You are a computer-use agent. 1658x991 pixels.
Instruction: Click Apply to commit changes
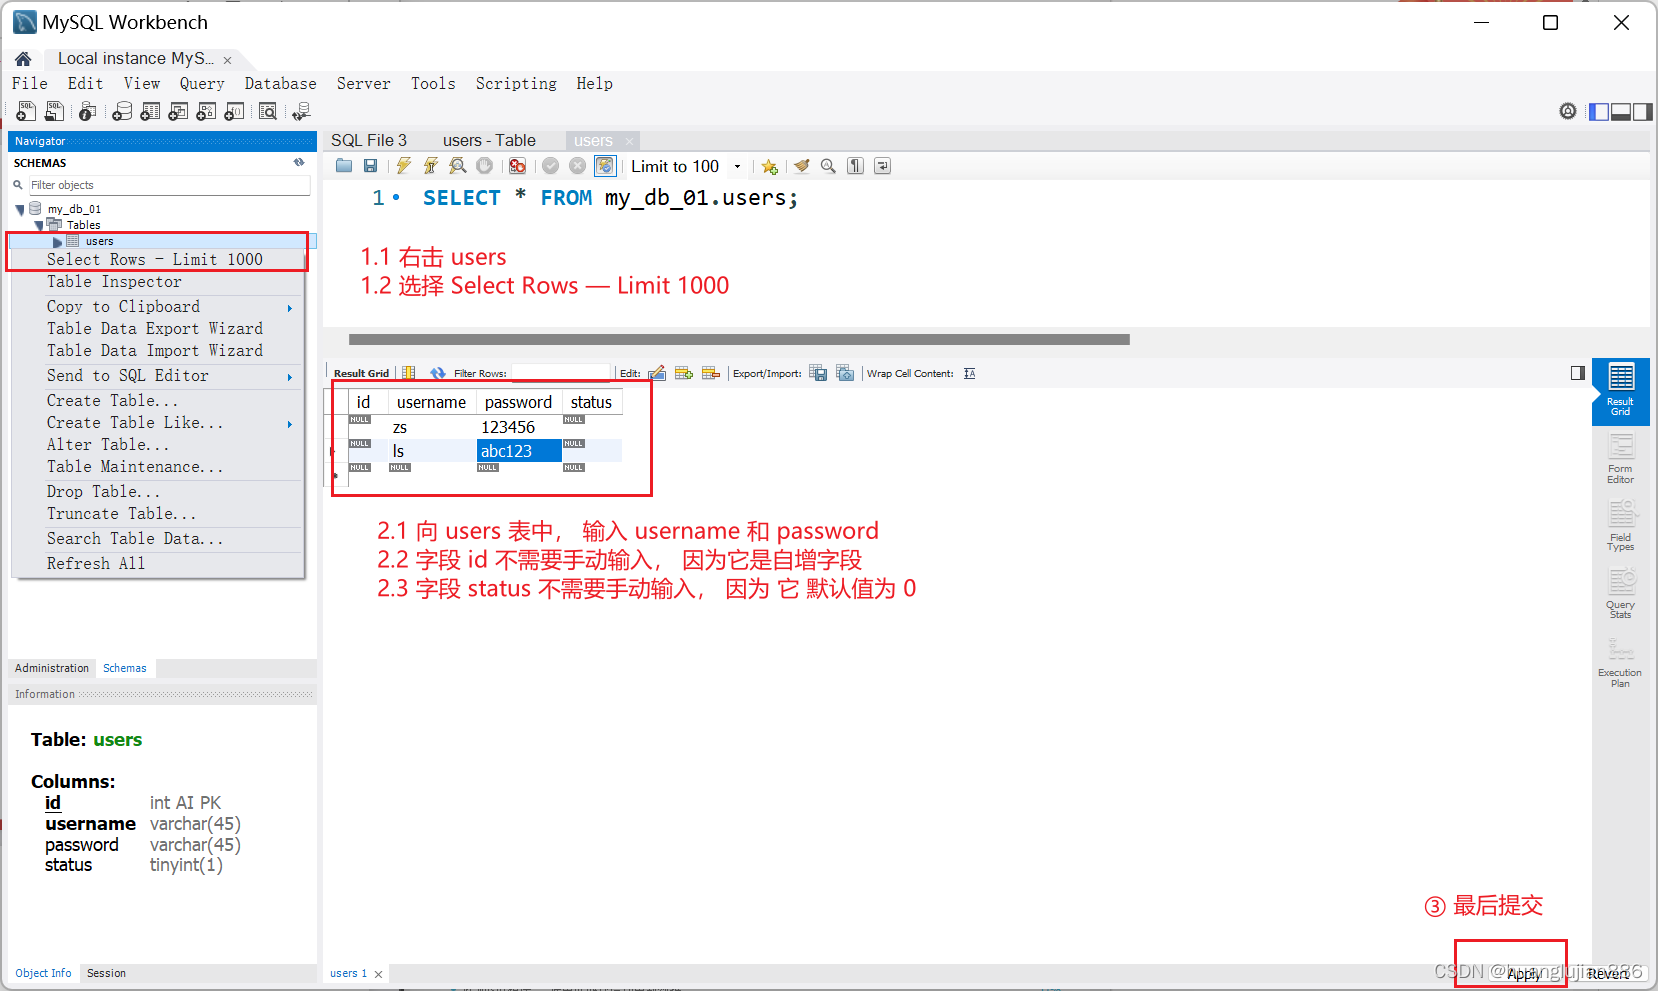(x=1522, y=974)
